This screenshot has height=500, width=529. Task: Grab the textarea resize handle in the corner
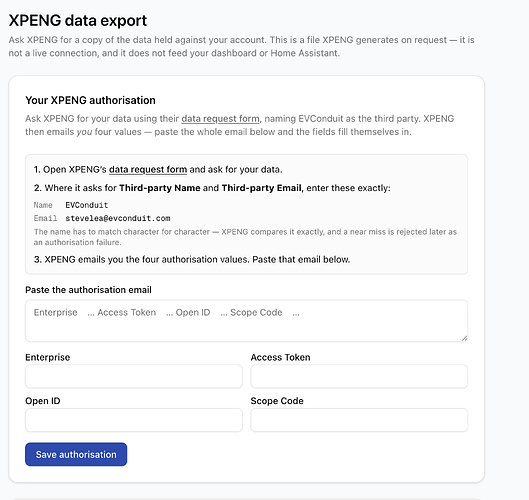coord(464,338)
